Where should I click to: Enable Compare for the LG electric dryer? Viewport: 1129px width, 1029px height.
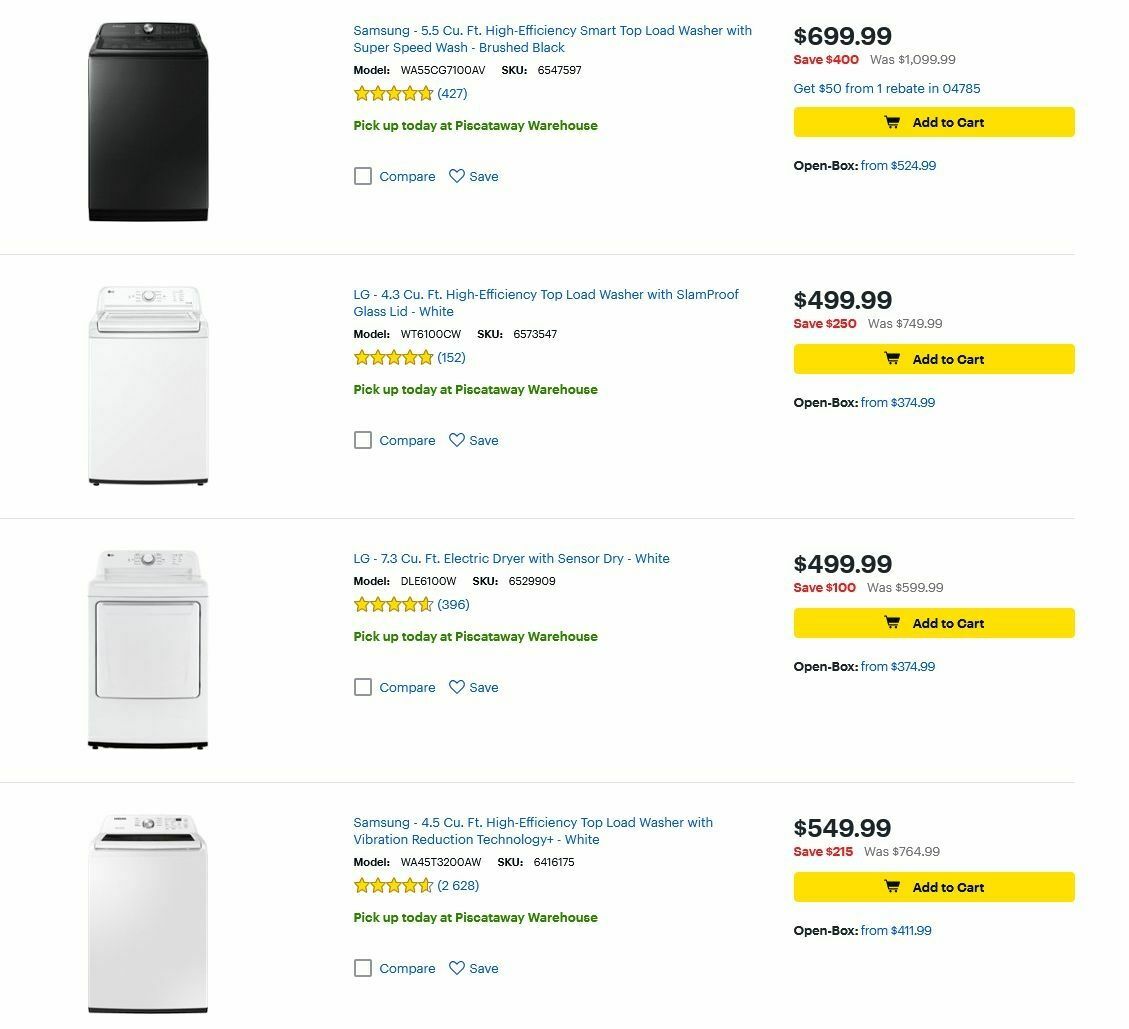[x=362, y=687]
